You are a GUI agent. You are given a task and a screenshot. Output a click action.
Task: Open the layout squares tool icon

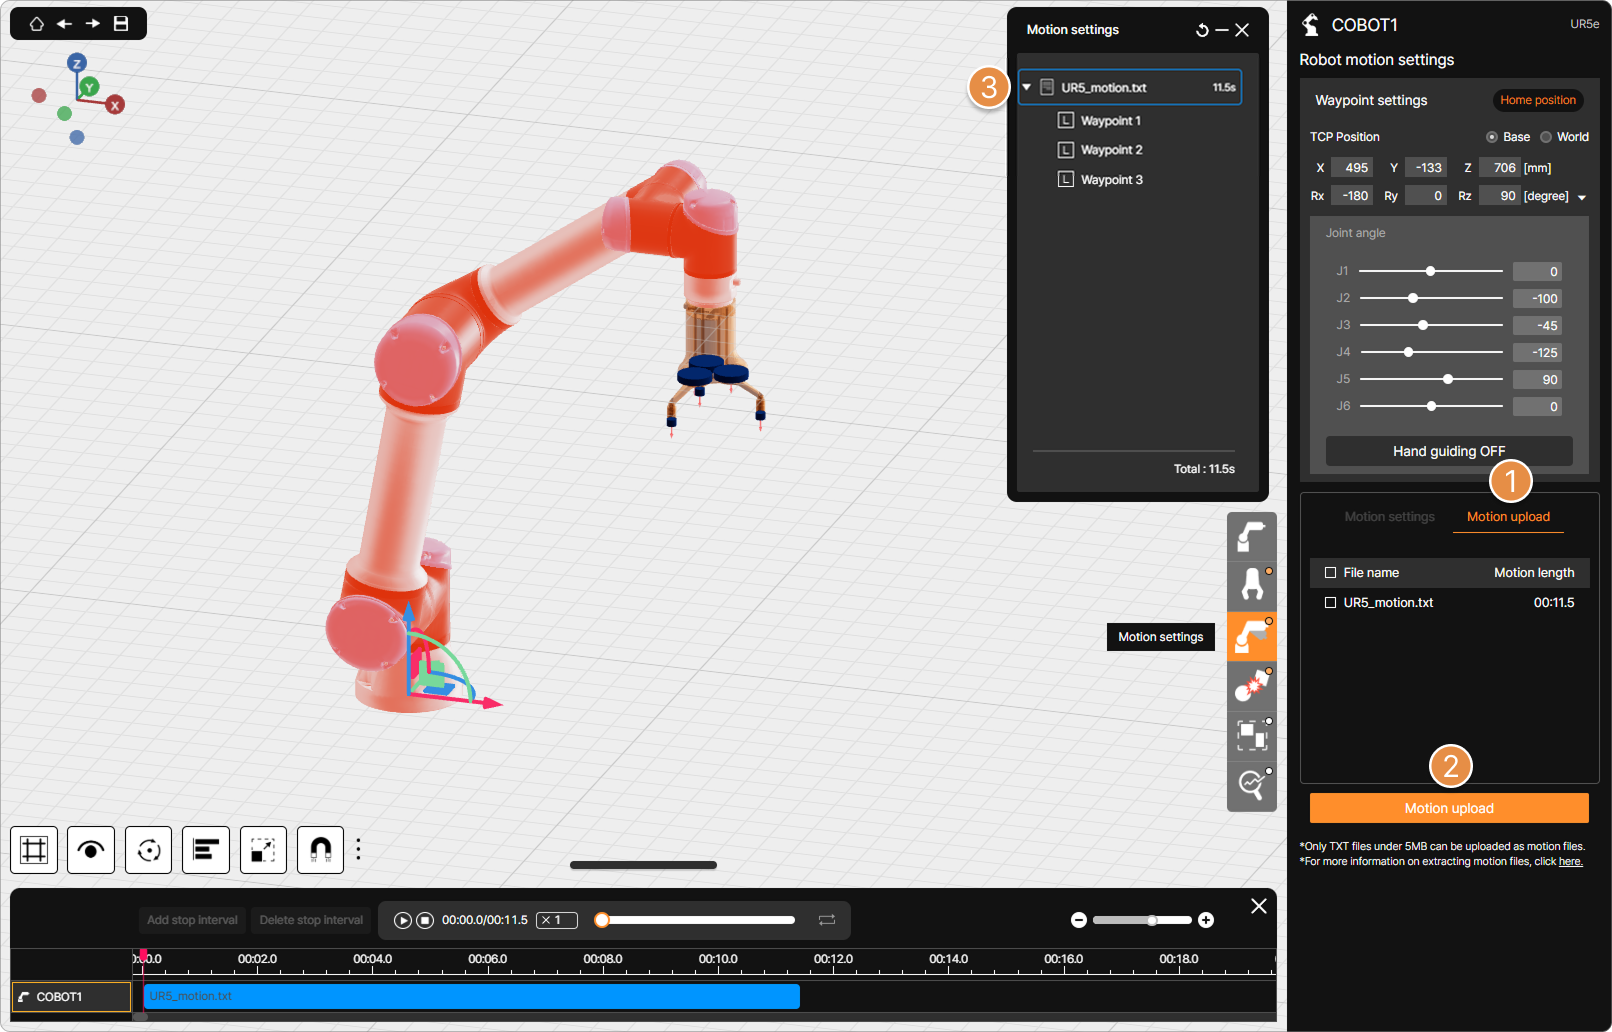click(x=1252, y=736)
